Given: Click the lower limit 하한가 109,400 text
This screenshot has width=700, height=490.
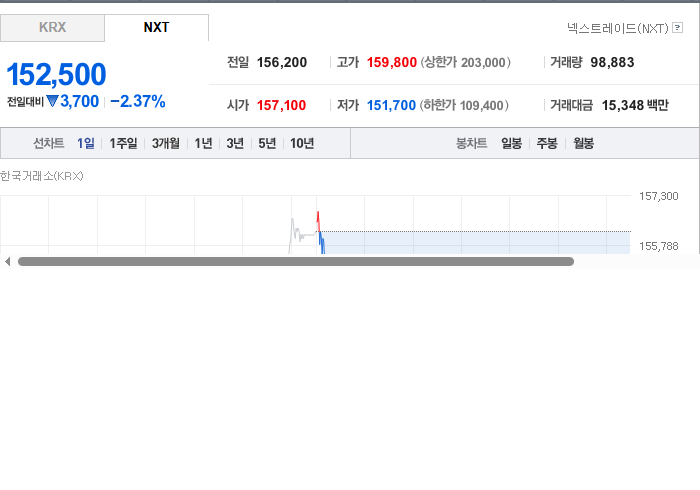Looking at the screenshot, I should (464, 105).
